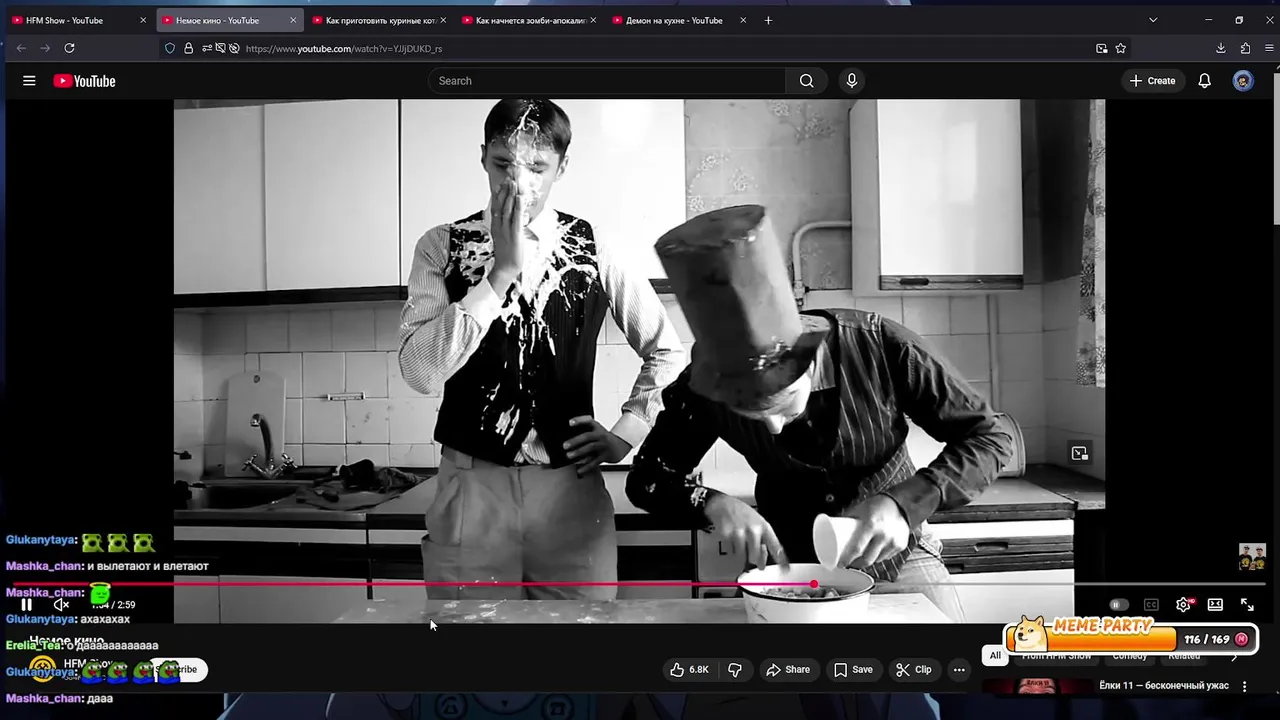Go to YouTube home via the logo

coord(85,81)
